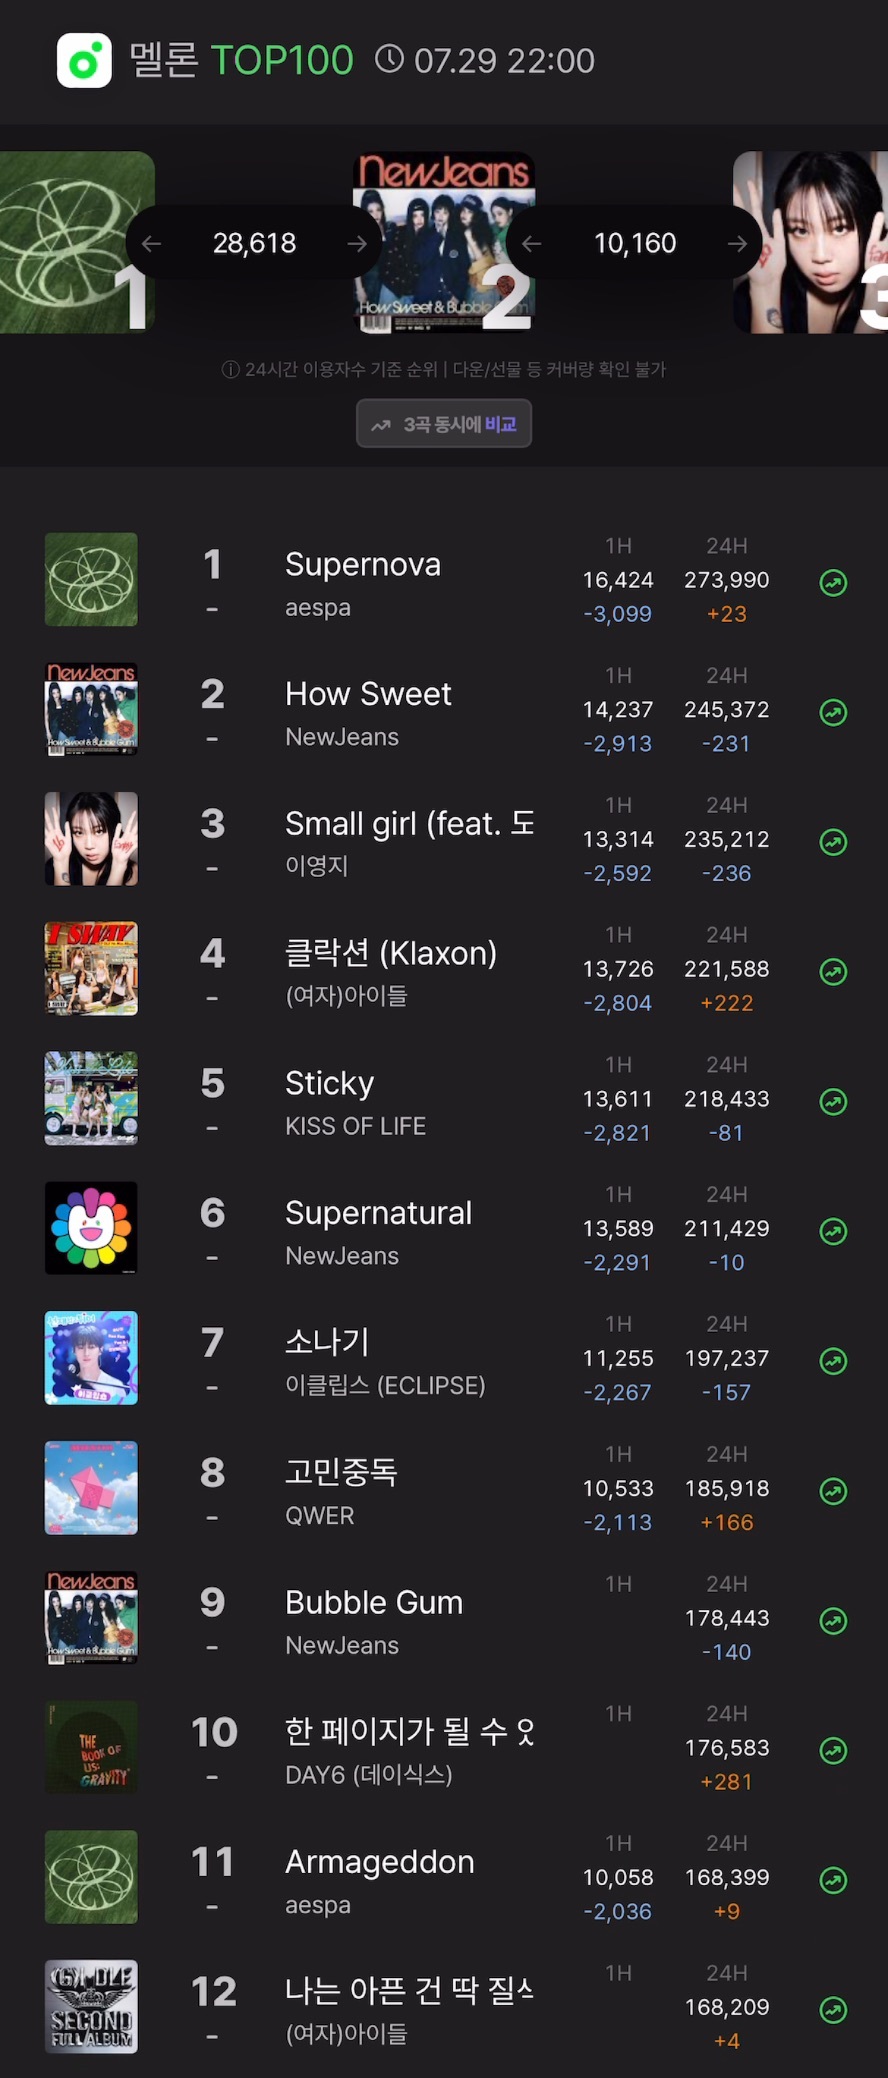
Task: Click the trend chart icon for 고민중독
Action: tap(833, 1492)
